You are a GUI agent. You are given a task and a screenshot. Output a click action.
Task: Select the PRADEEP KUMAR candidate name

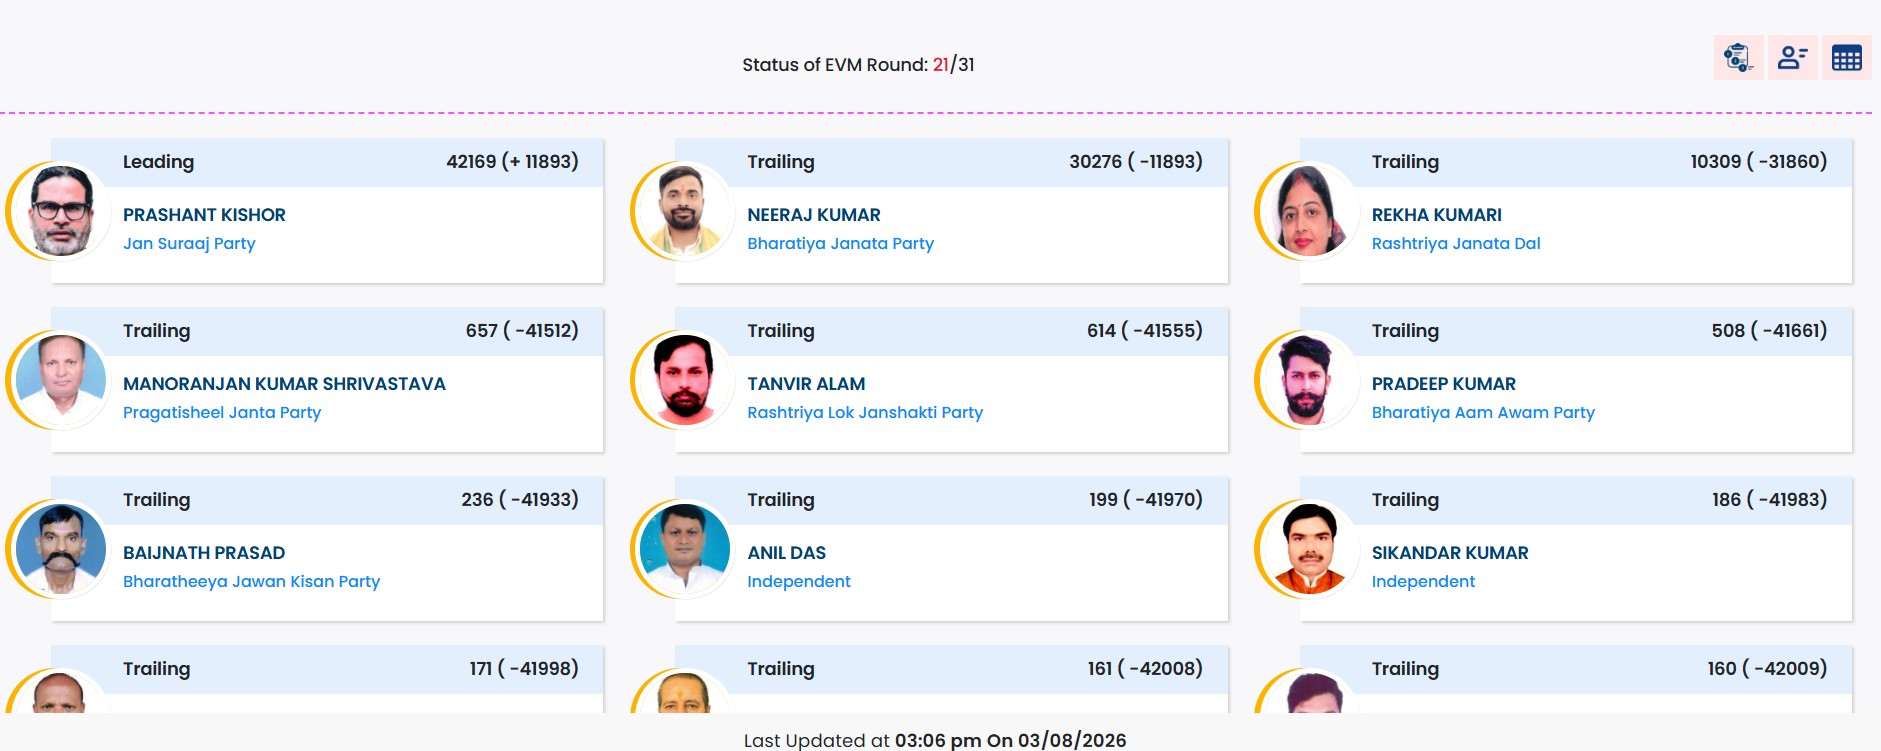point(1443,384)
